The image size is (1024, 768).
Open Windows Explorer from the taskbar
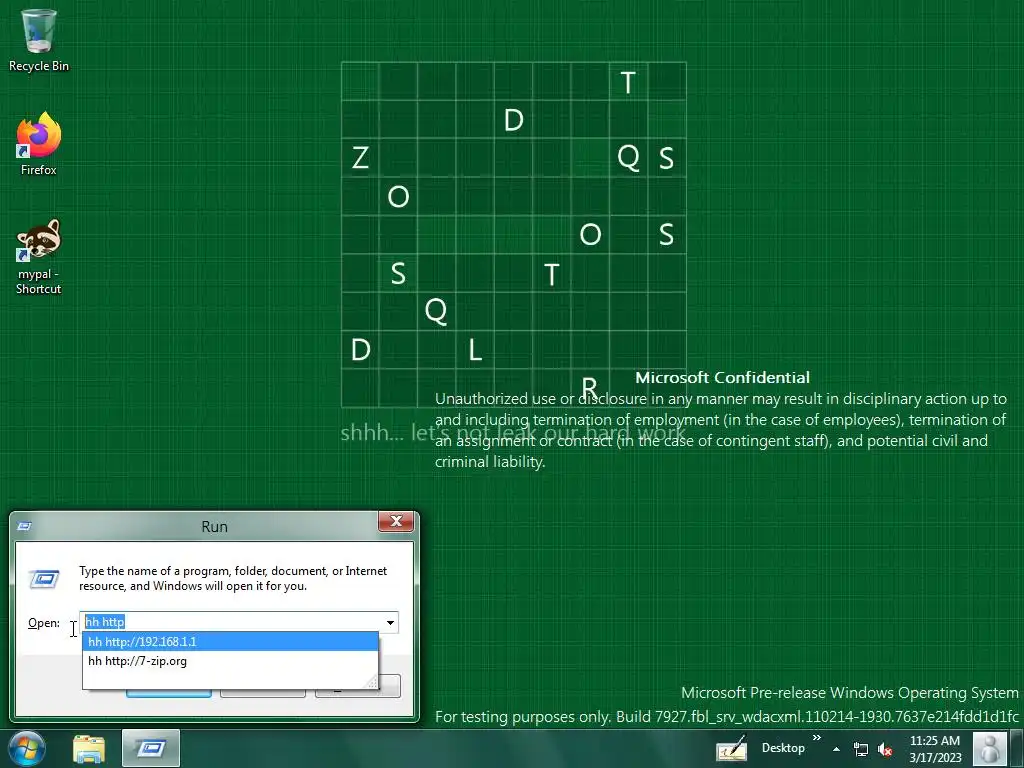click(x=89, y=749)
